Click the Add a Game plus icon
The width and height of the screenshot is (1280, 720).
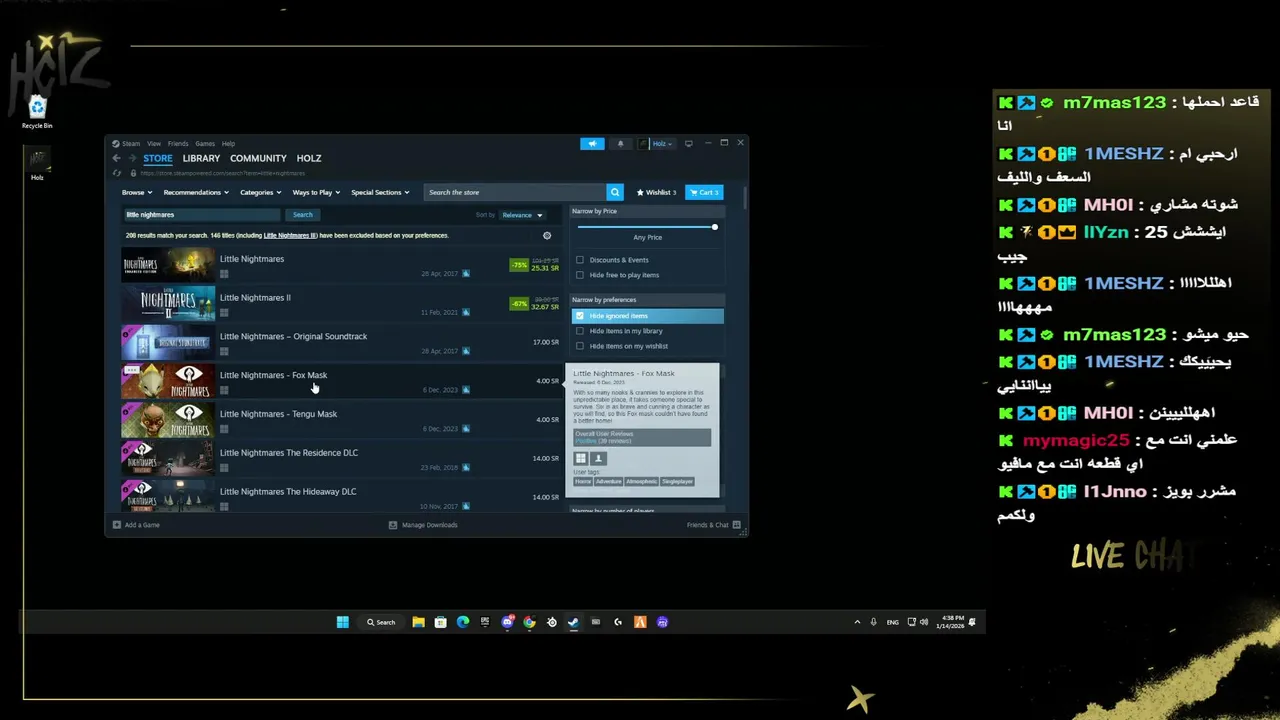(x=117, y=525)
